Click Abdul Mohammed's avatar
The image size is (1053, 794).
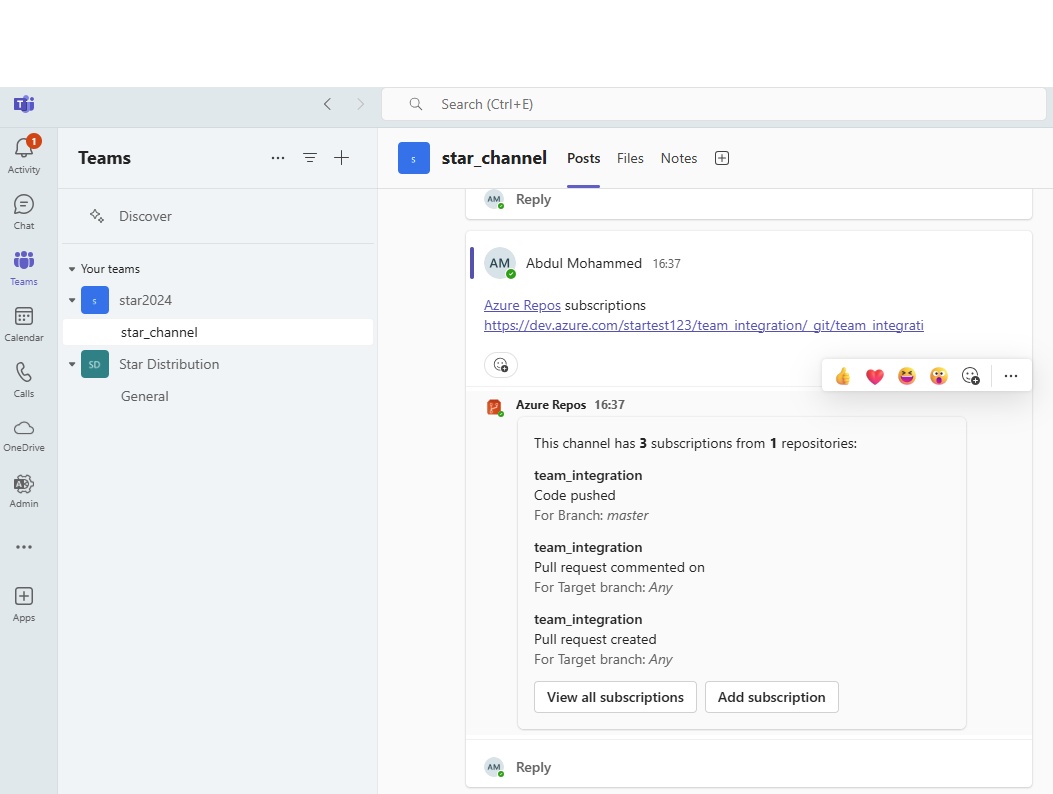point(500,263)
